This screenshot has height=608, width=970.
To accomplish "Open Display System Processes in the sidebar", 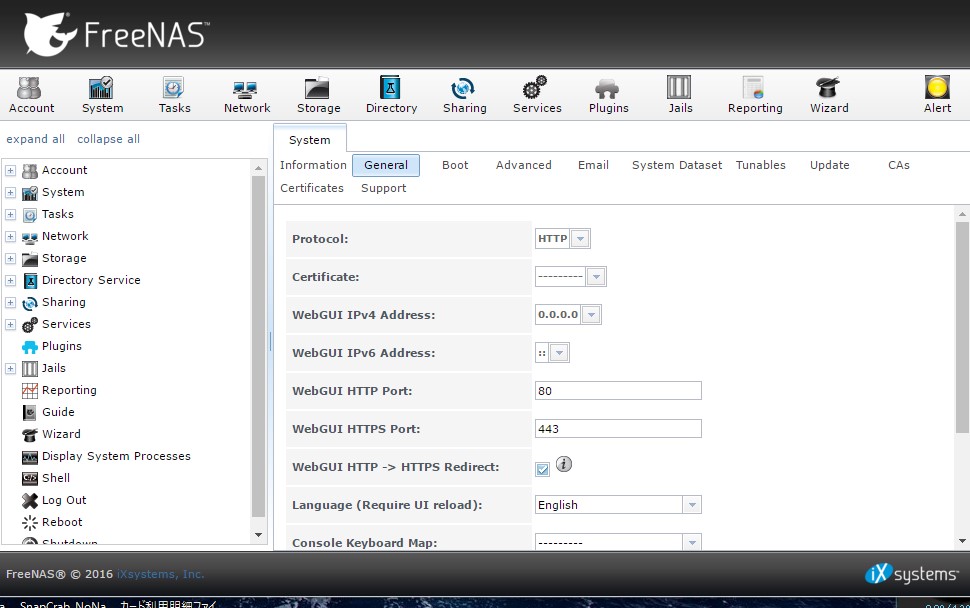I will click(x=116, y=456).
